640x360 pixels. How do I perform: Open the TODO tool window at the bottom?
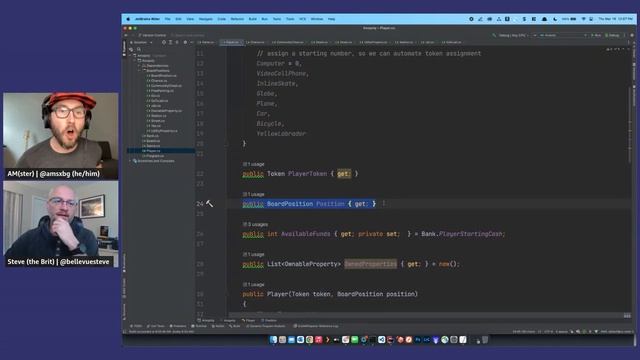(136, 326)
